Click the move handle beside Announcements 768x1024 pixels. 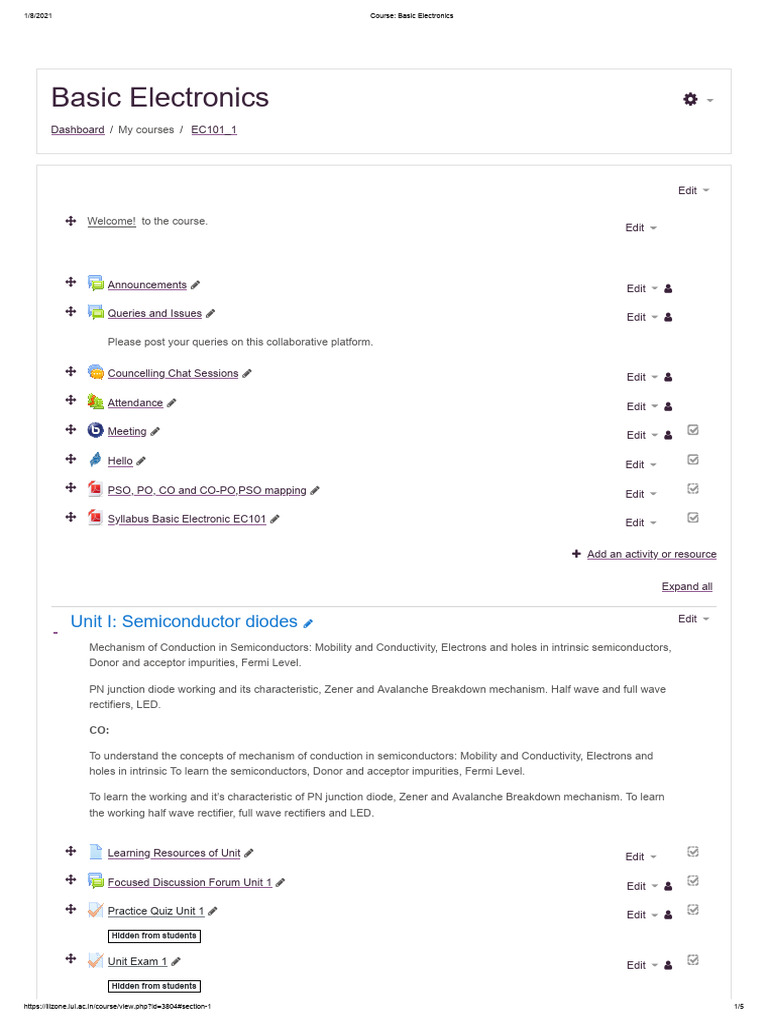coord(71,283)
